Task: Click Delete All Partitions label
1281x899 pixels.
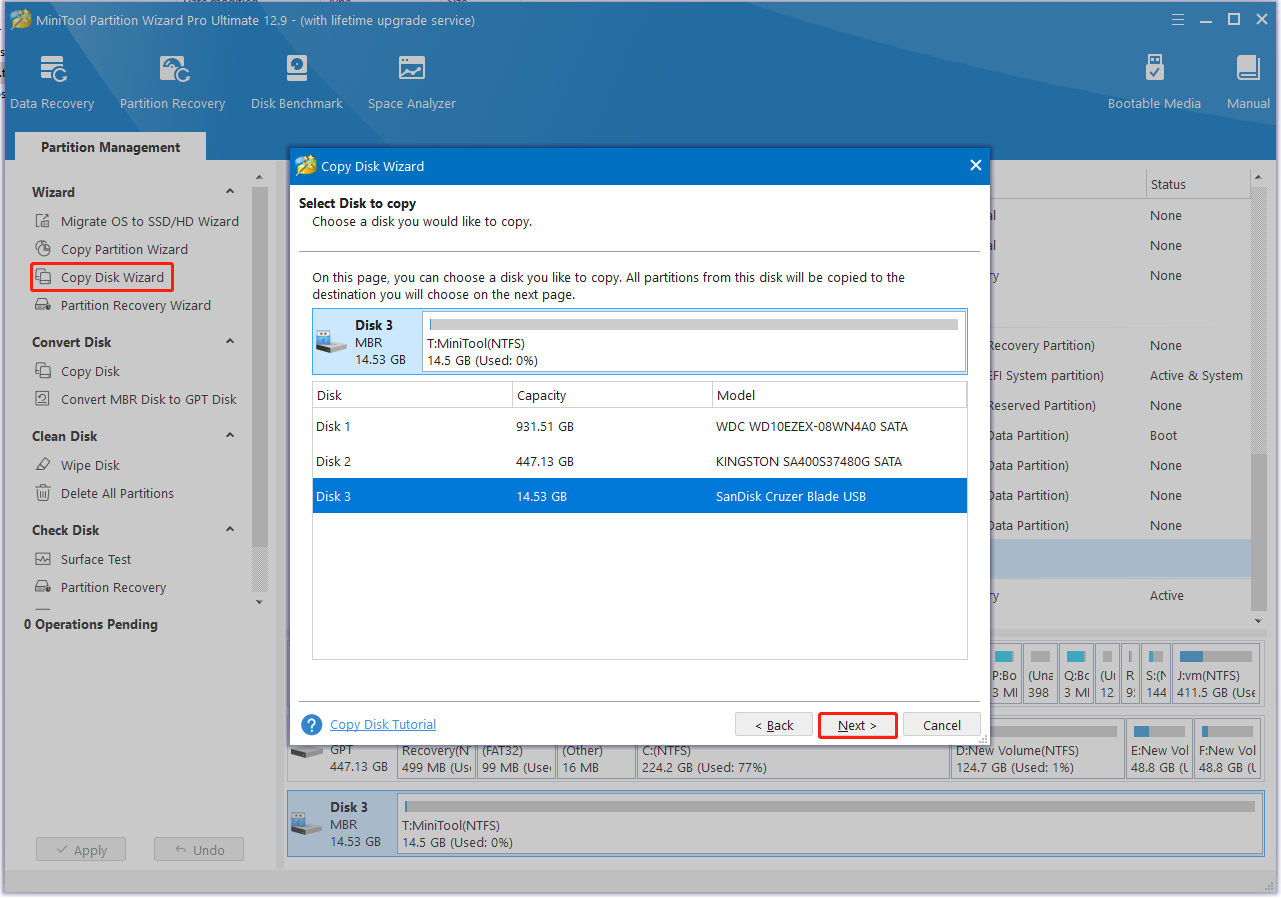Action: pos(117,493)
